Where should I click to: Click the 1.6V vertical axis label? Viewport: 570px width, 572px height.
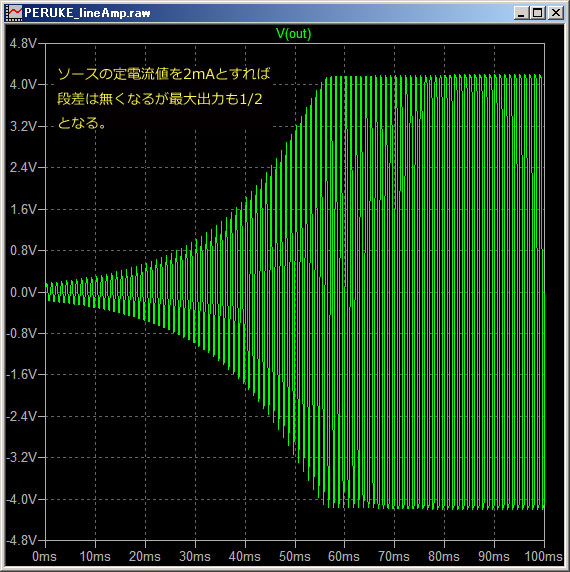[x=23, y=209]
